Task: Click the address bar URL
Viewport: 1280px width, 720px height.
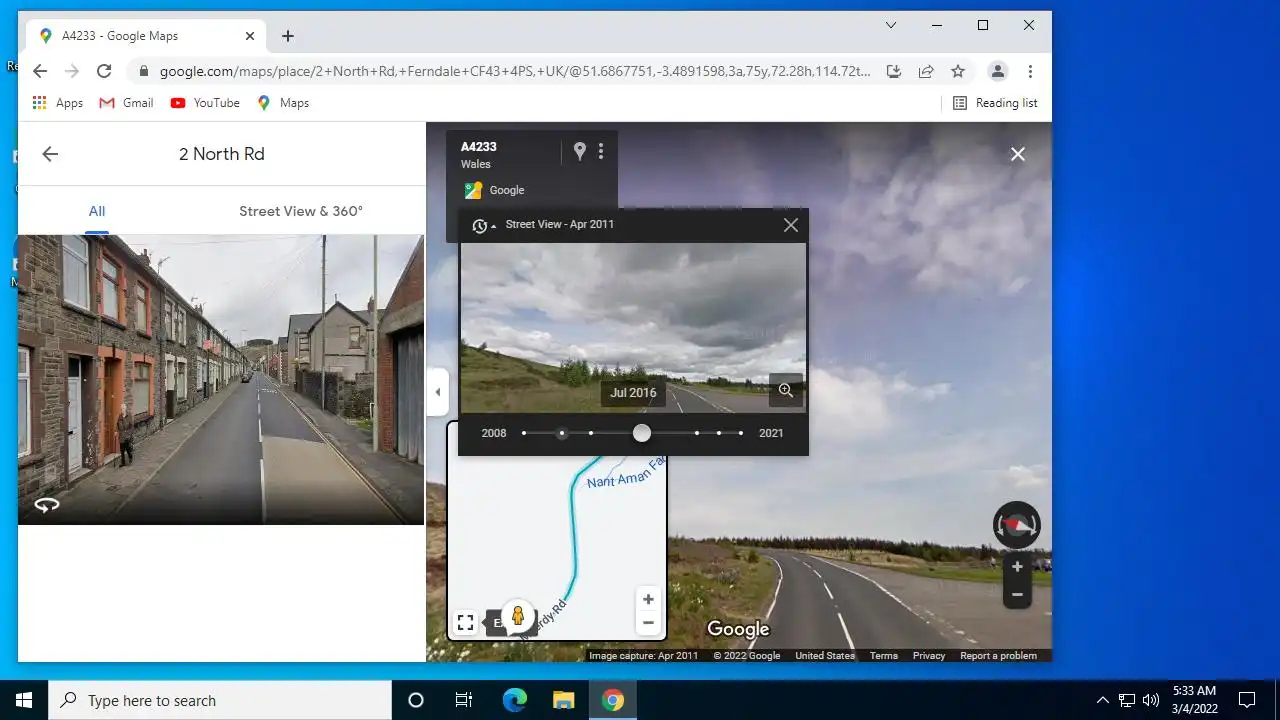Action: point(515,71)
